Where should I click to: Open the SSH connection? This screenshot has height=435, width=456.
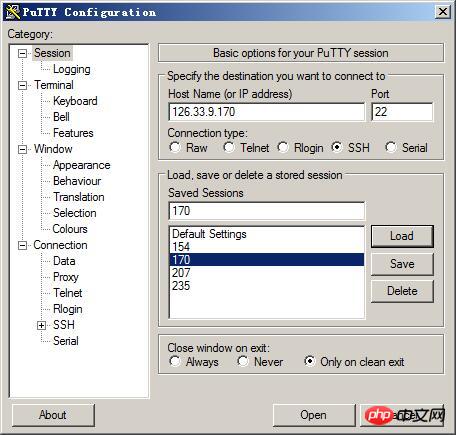(314, 415)
